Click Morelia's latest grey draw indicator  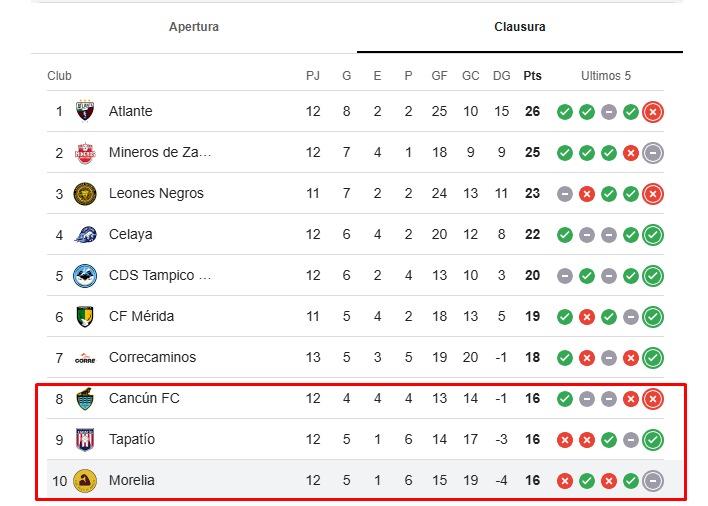click(x=653, y=480)
